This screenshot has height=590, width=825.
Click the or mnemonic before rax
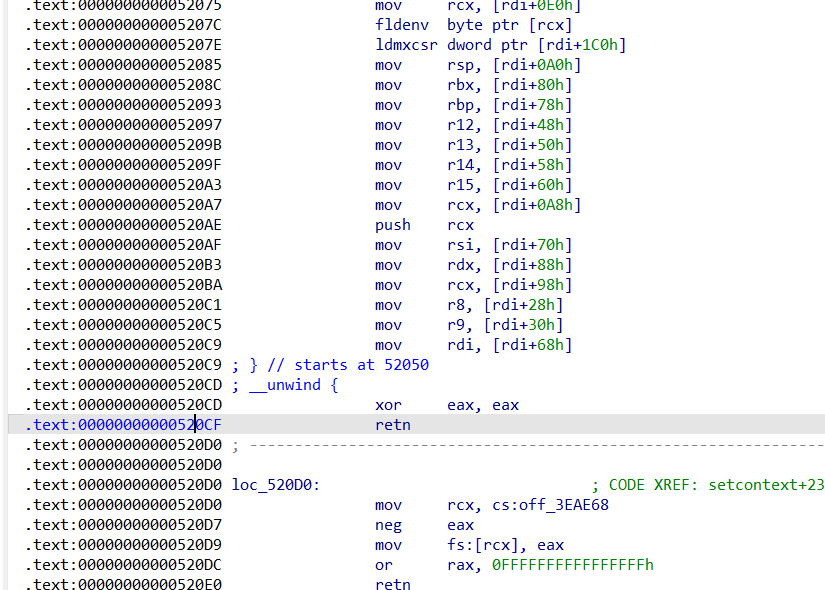pos(384,565)
